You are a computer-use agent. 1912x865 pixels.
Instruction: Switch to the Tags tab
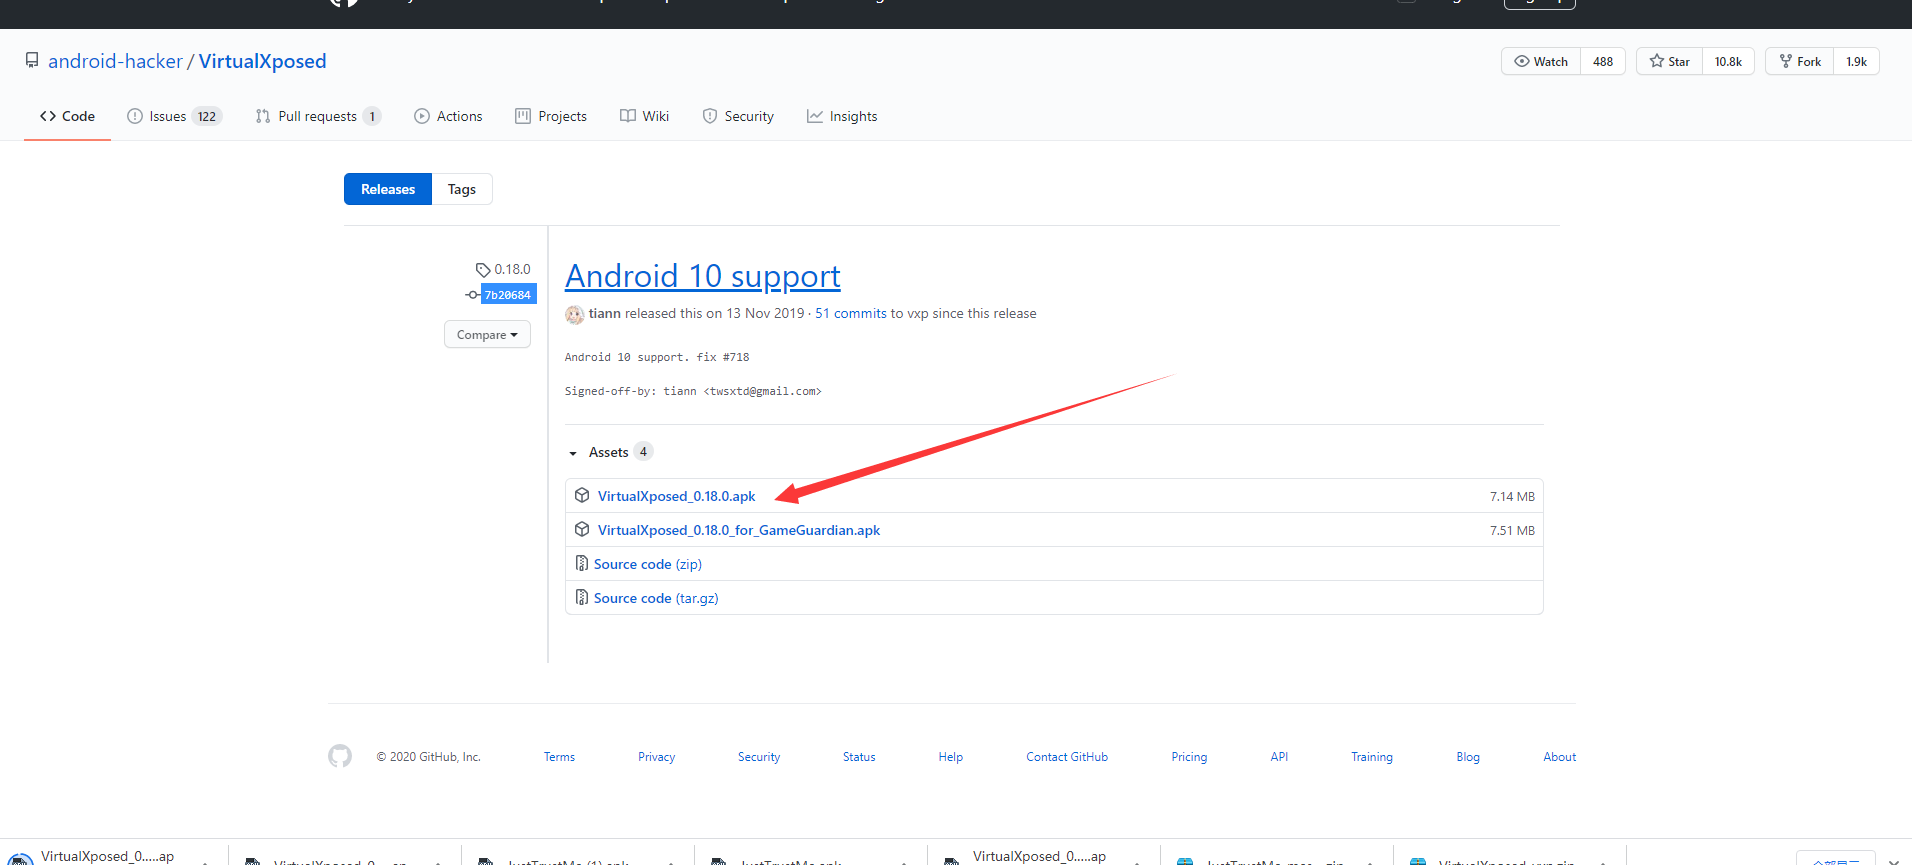tap(461, 189)
